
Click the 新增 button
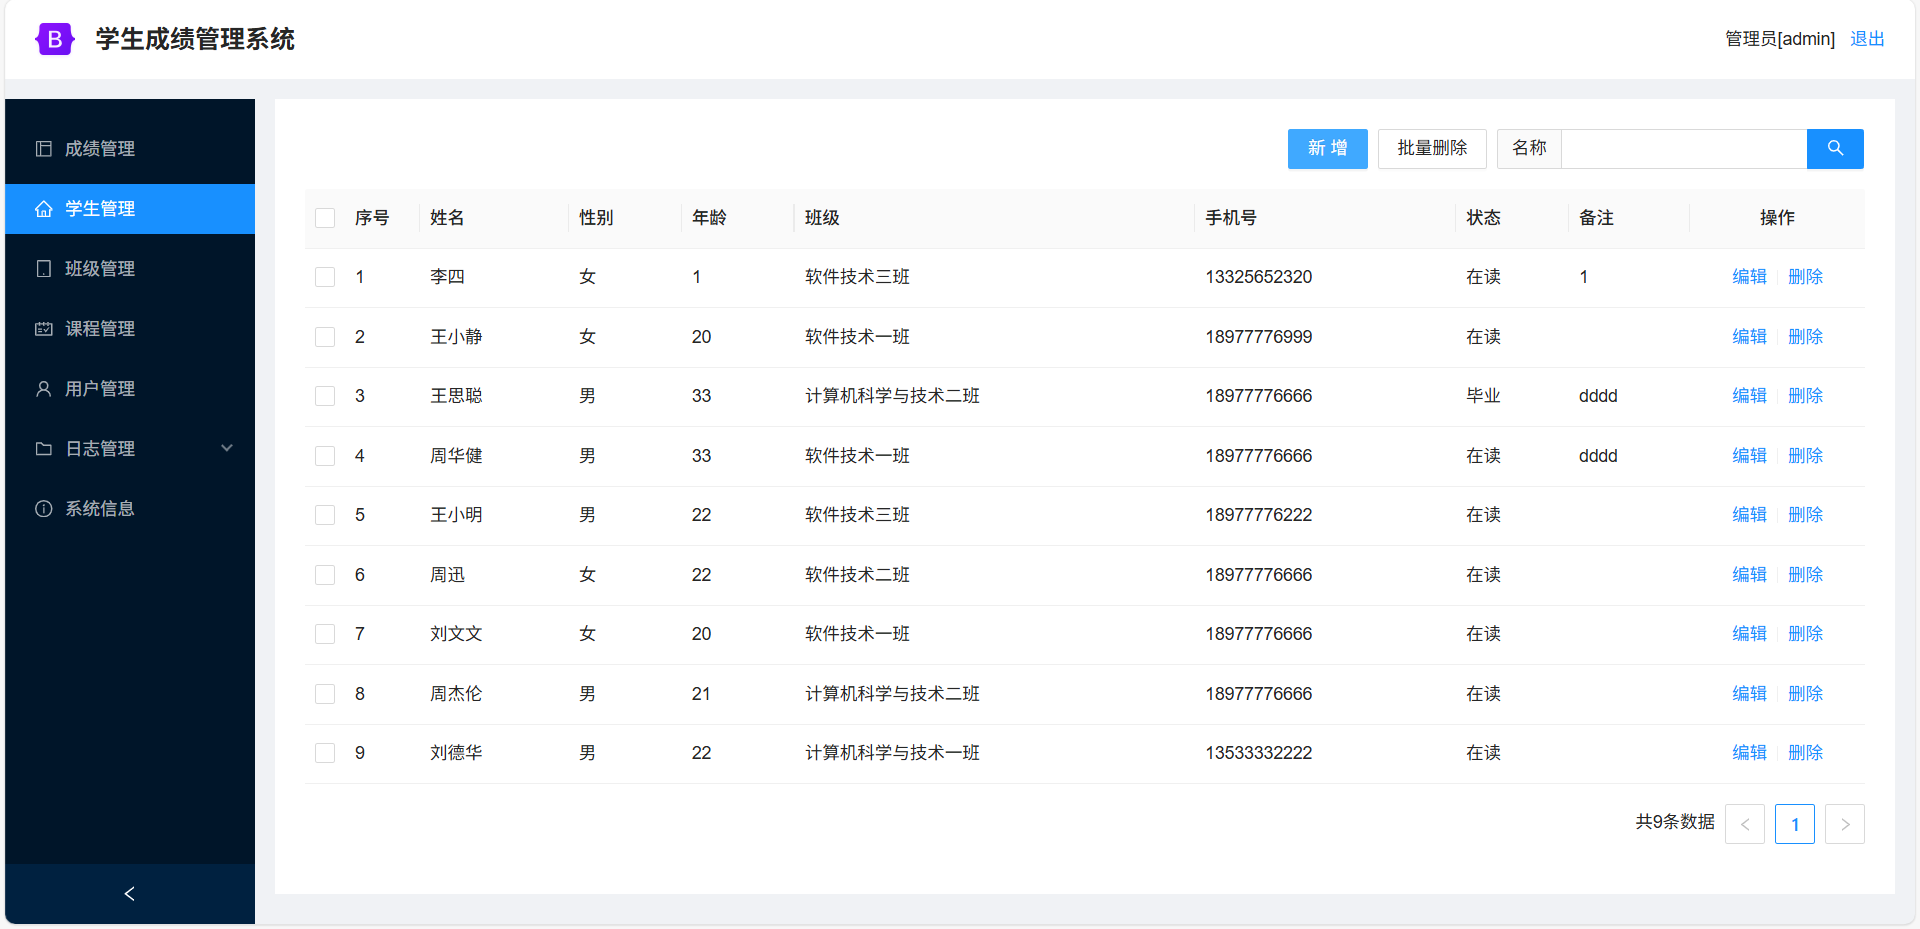coord(1327,148)
